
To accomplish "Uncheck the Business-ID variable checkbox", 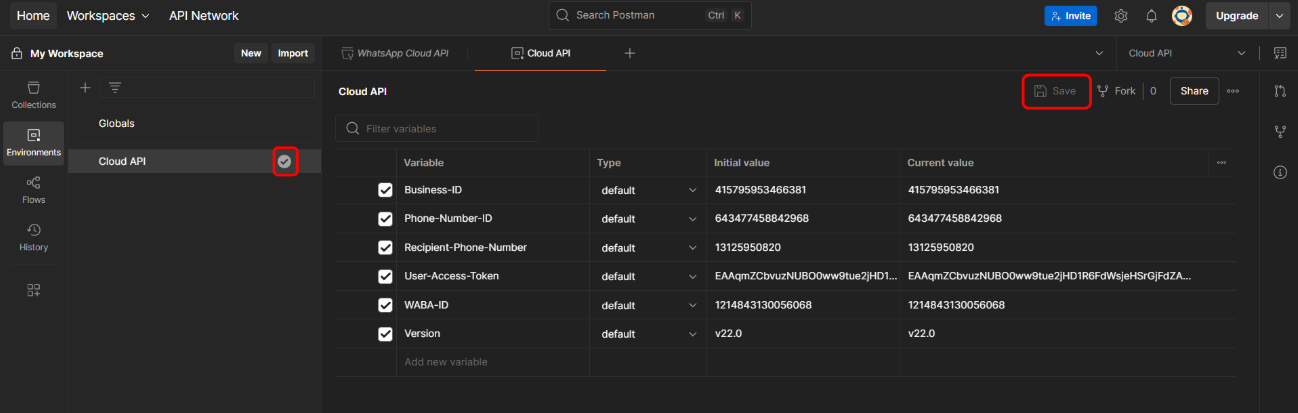I will point(385,190).
